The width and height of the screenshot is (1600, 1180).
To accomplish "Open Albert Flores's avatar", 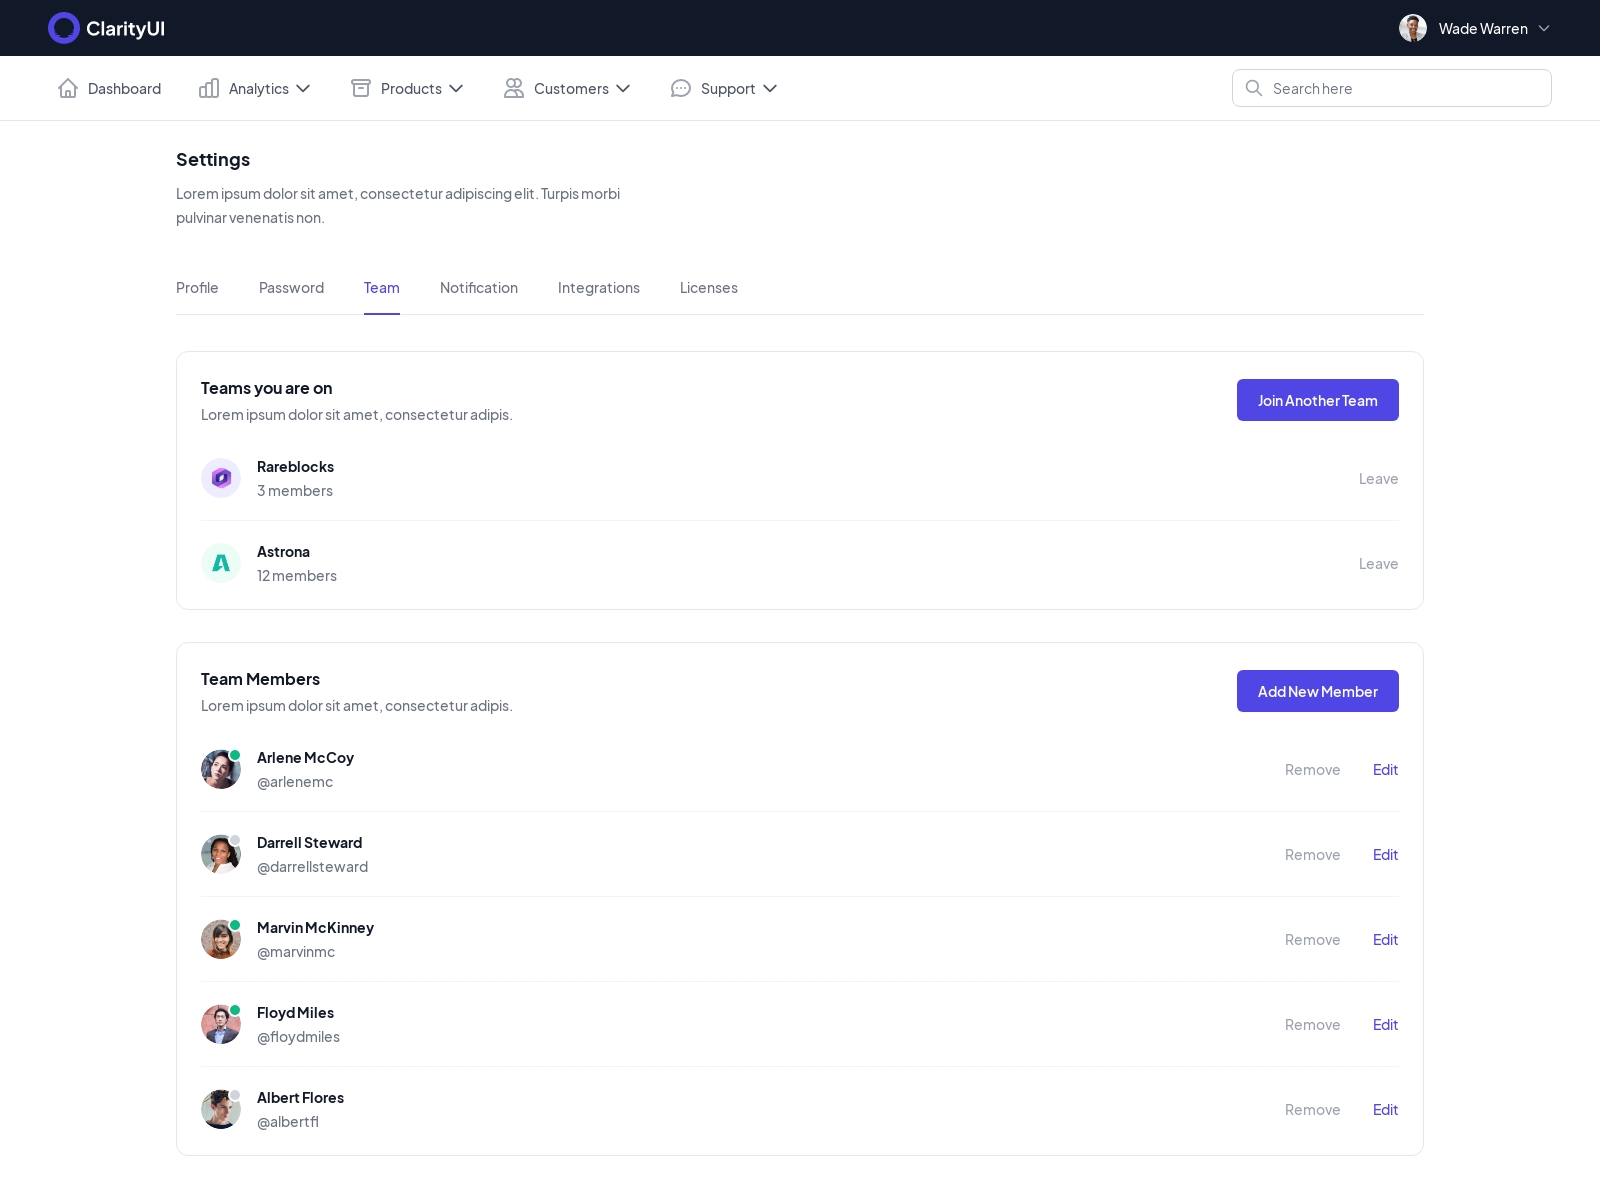I will click(x=221, y=1109).
